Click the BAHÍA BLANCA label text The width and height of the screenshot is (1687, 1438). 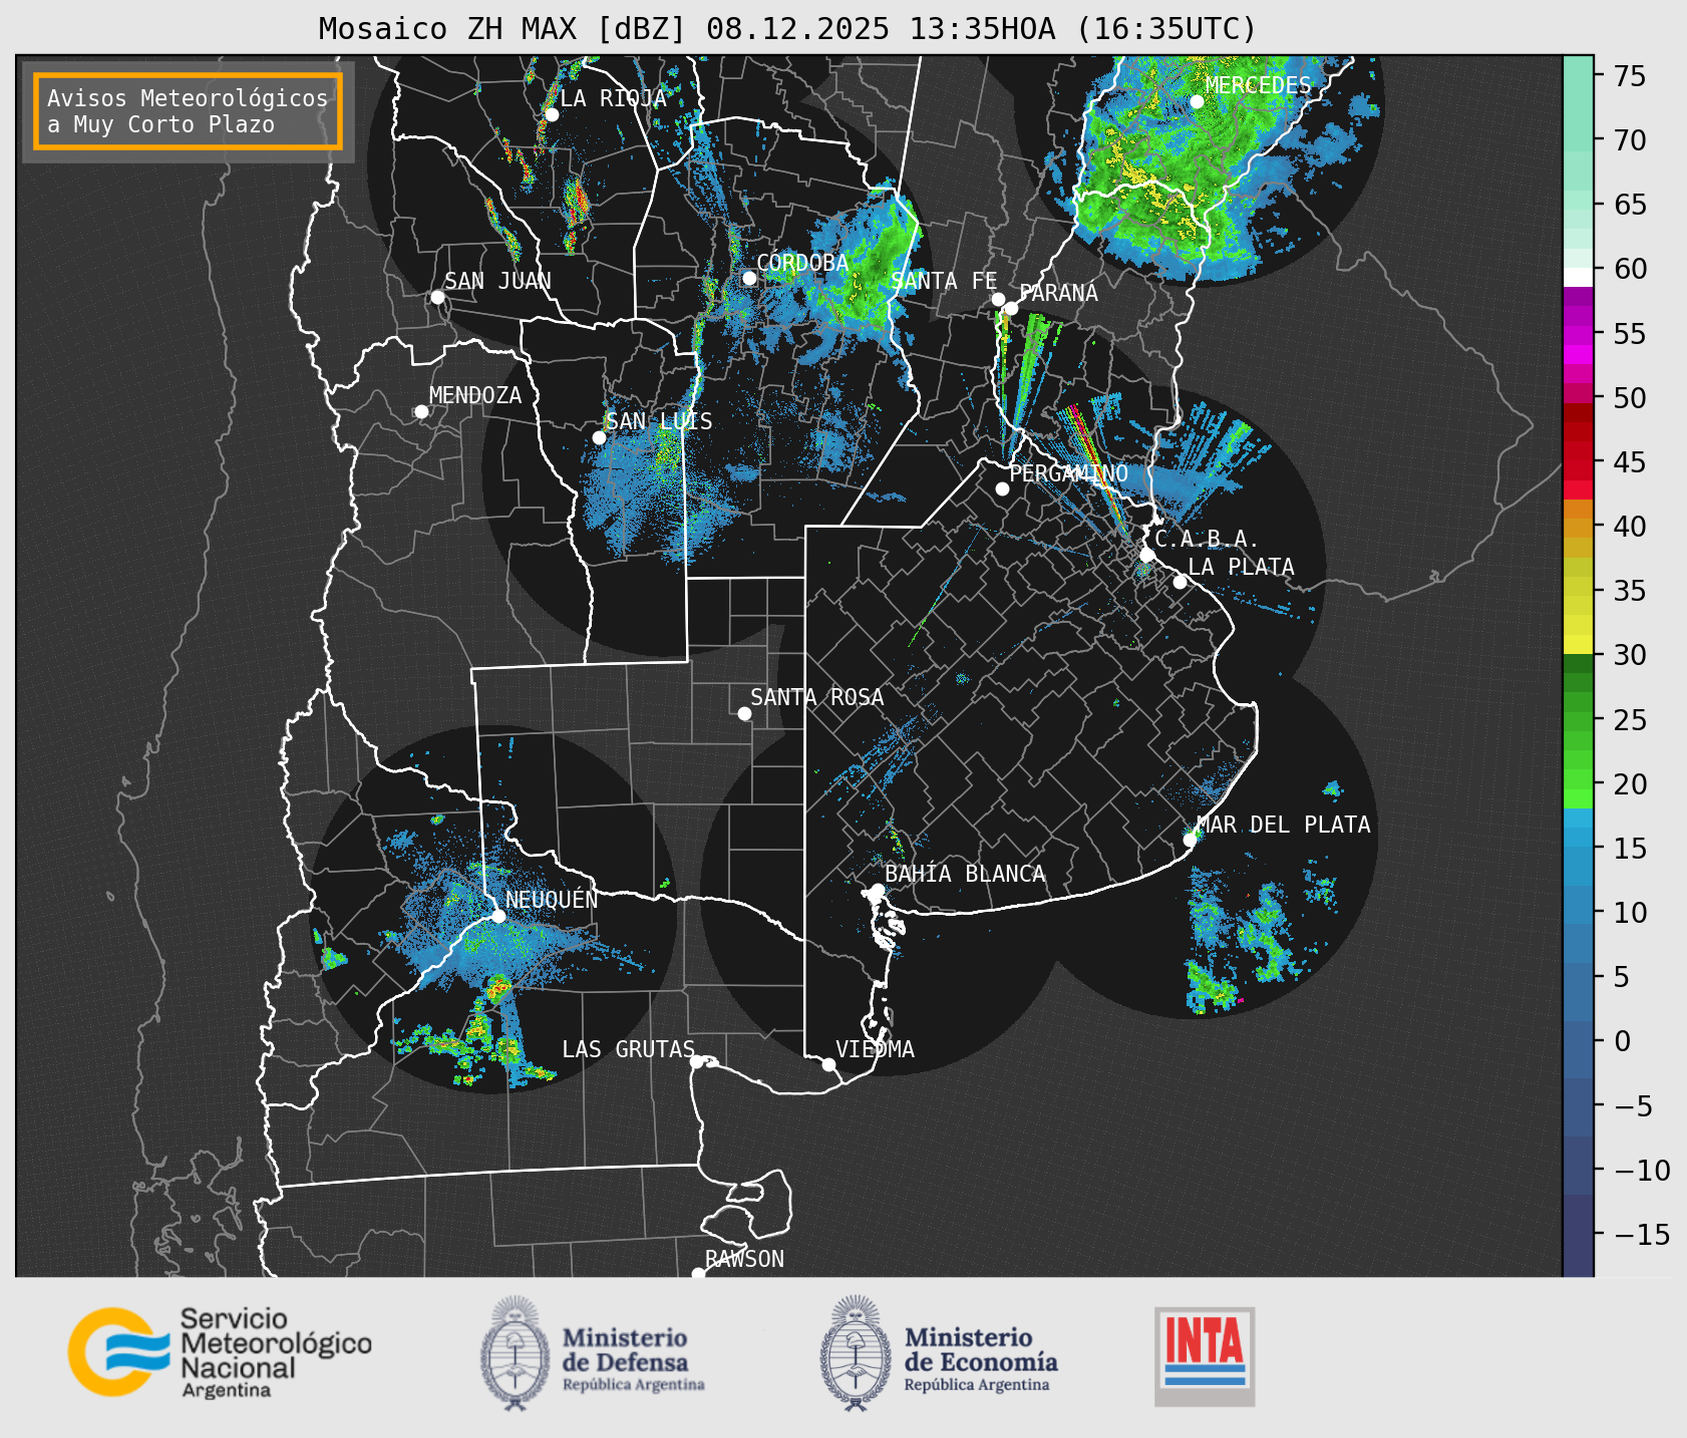click(965, 874)
